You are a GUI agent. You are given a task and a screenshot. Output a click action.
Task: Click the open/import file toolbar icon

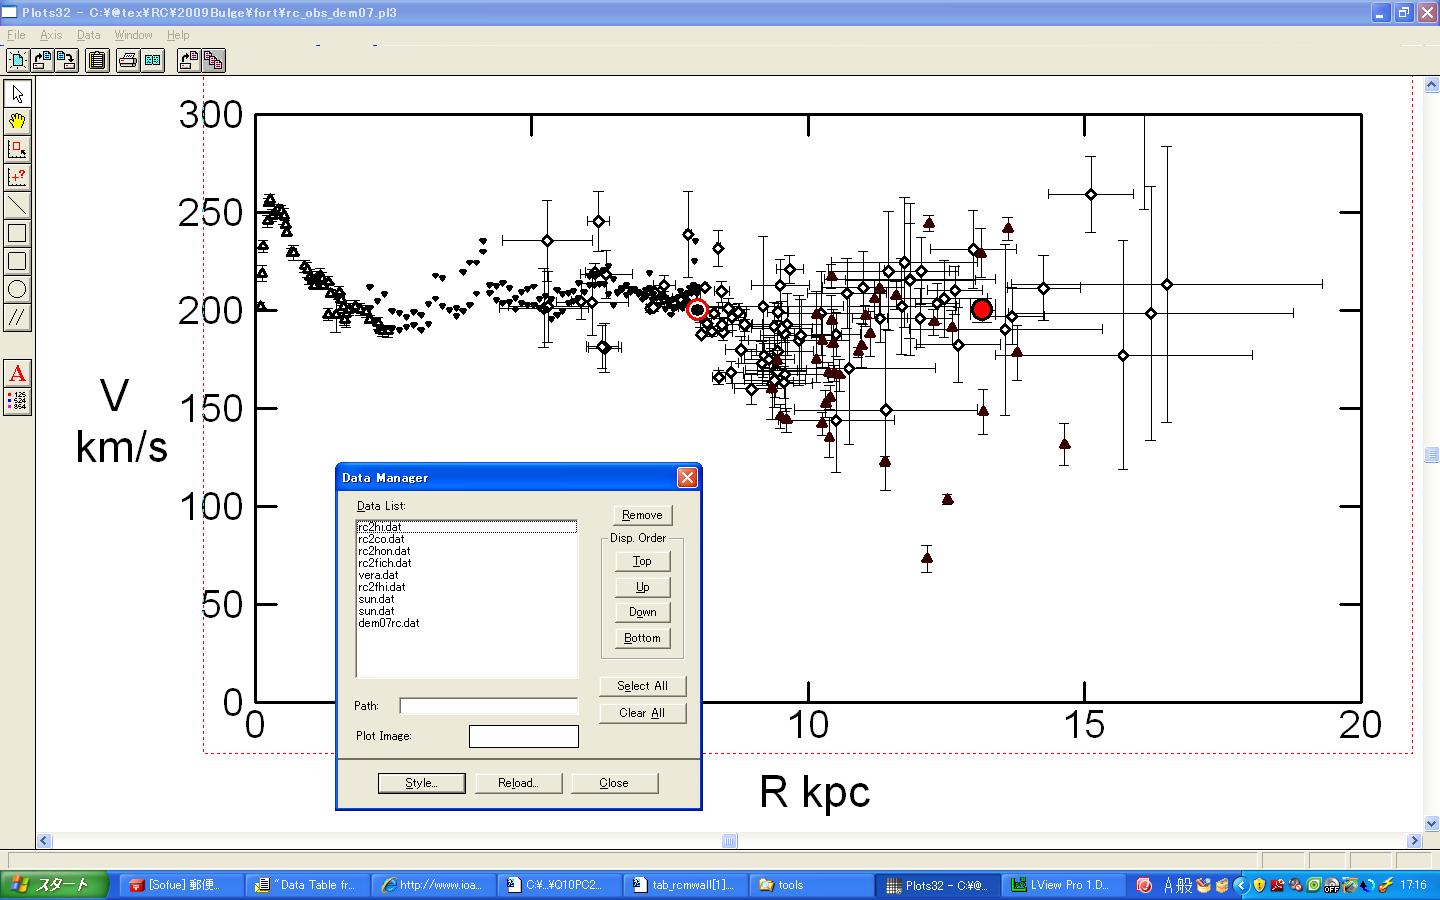pos(42,60)
